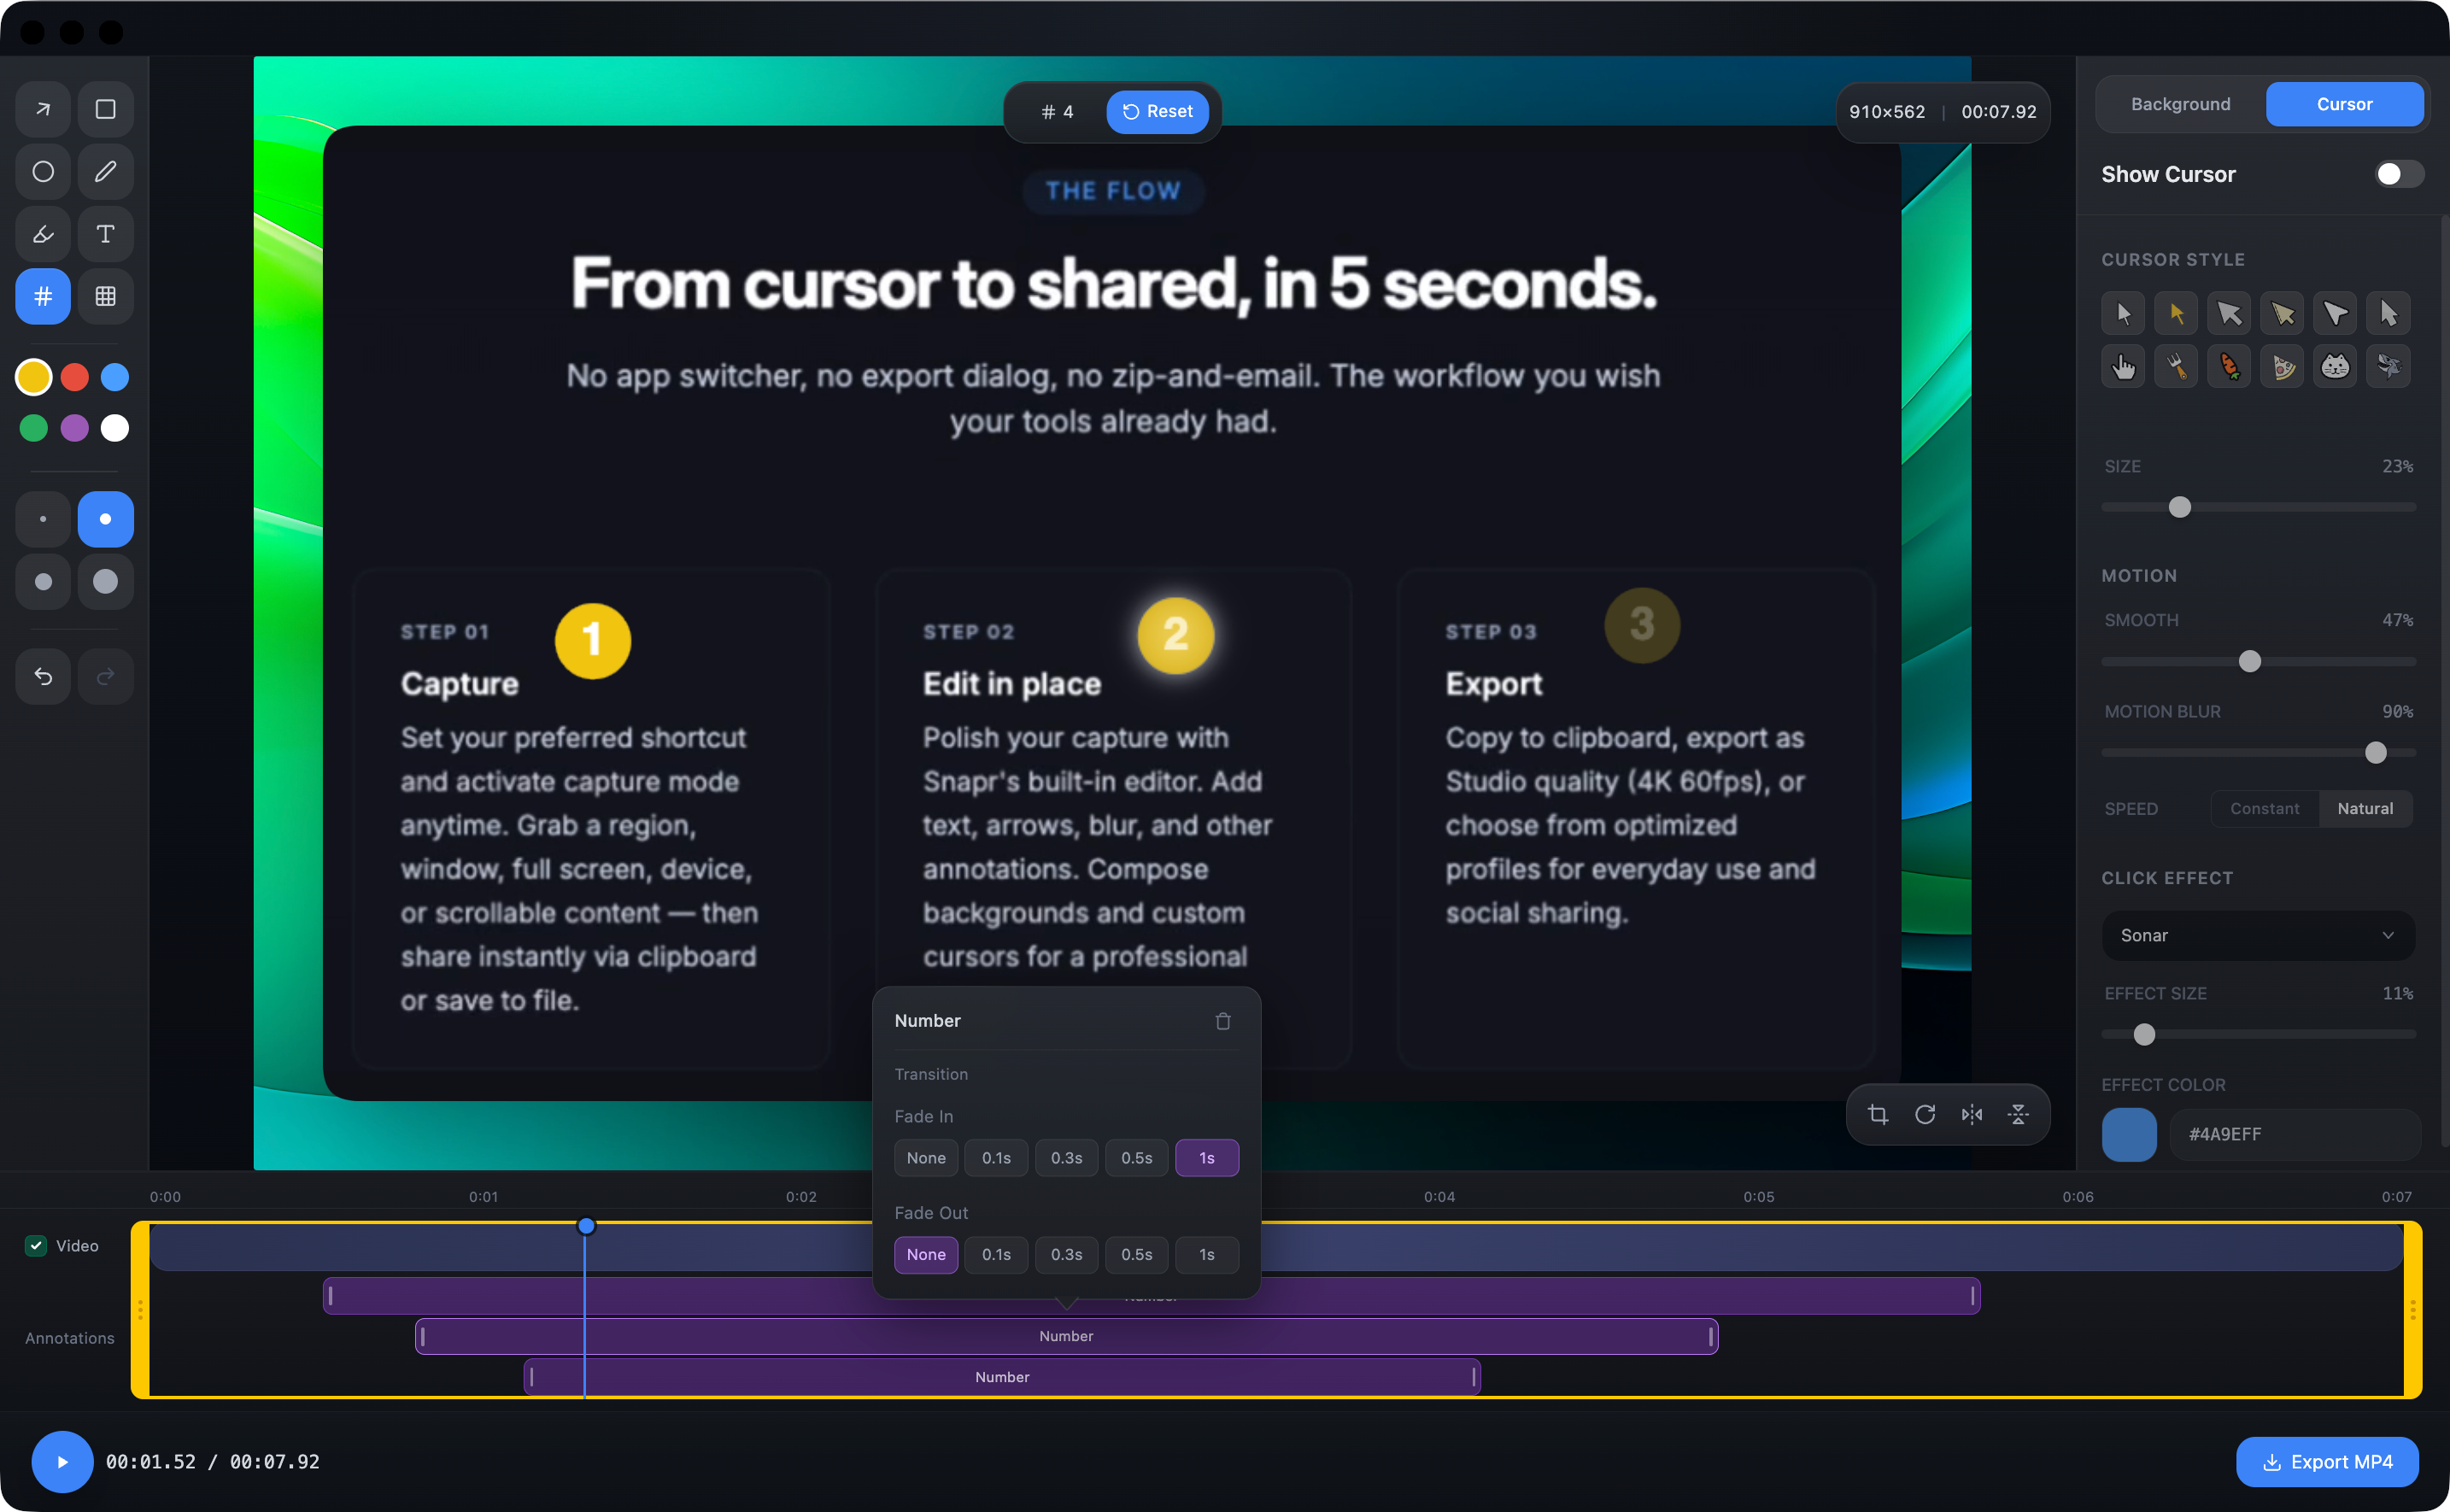Set Fade Out to 1s
This screenshot has width=2450, height=1512.
tap(1207, 1255)
